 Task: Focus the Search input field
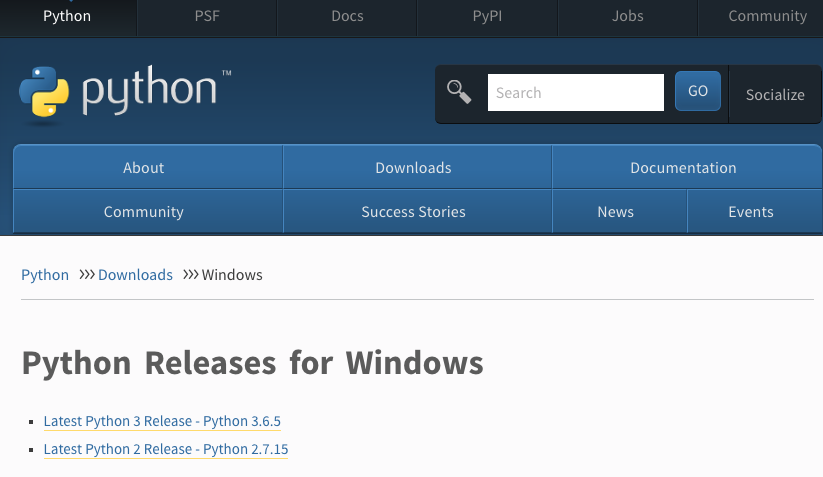(x=576, y=92)
